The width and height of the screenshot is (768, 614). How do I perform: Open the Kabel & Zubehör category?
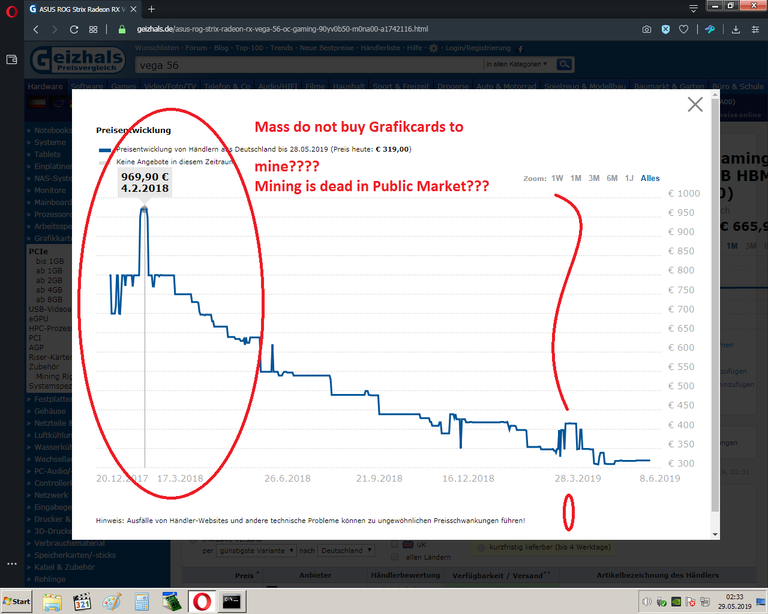tap(65, 567)
